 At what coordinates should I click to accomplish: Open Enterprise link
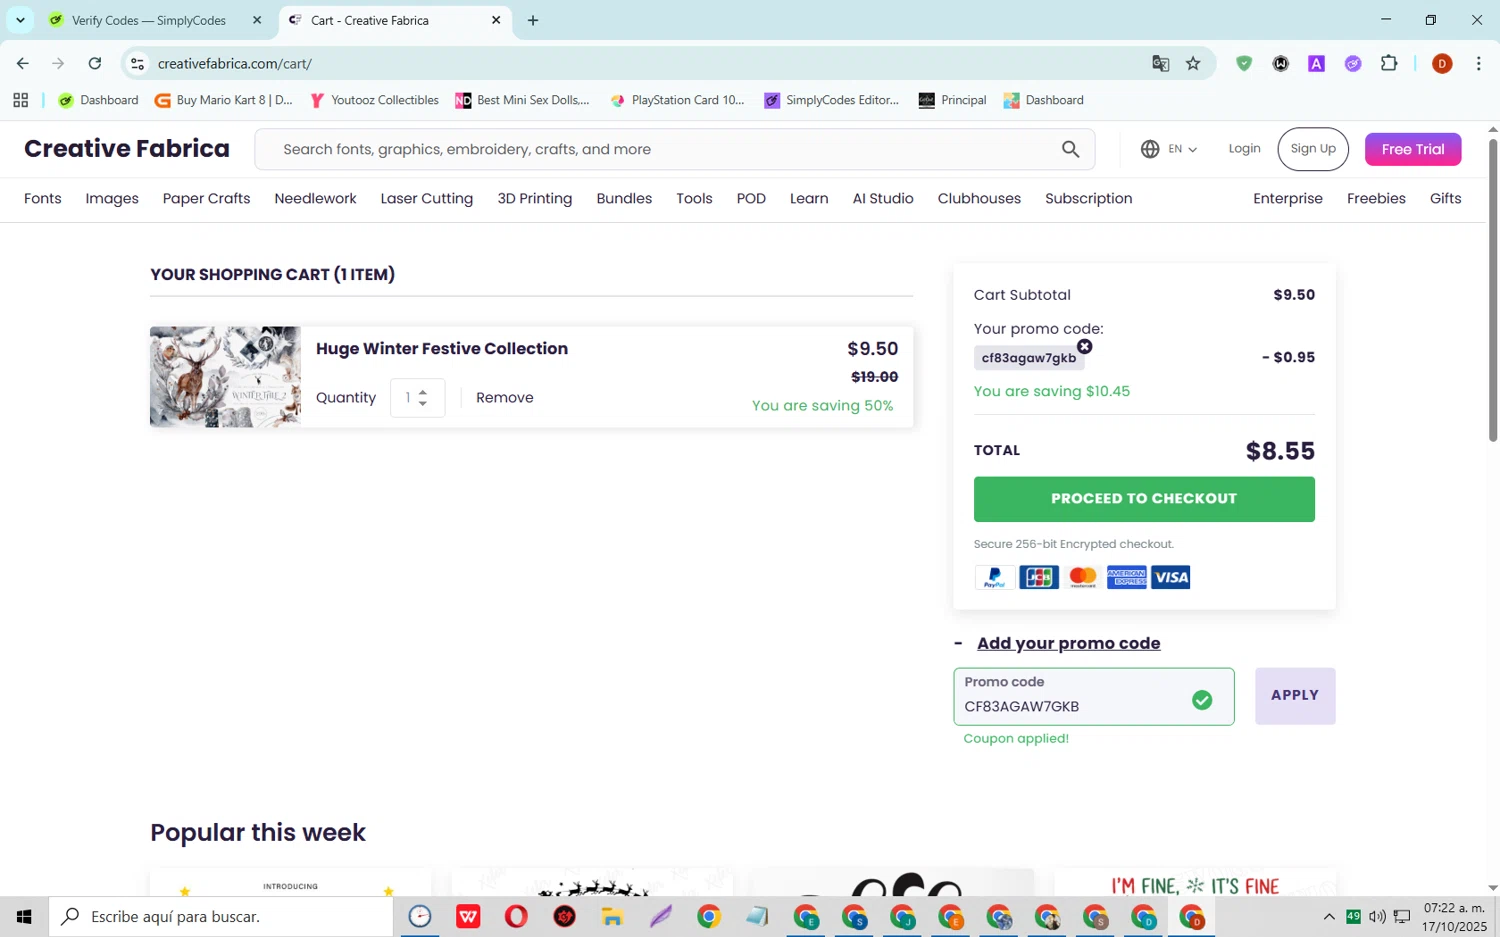click(1288, 199)
